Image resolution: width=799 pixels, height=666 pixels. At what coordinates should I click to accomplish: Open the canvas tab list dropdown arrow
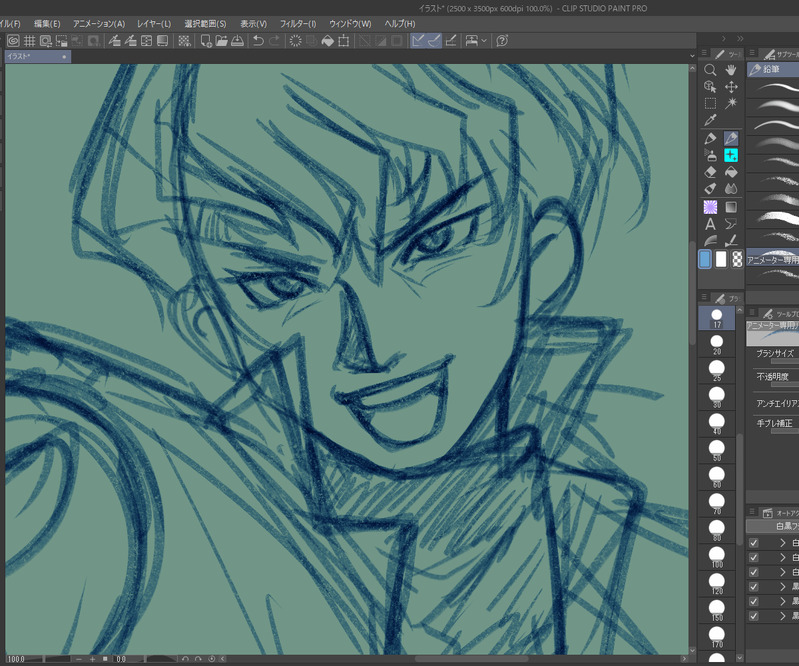pyautogui.click(x=692, y=56)
